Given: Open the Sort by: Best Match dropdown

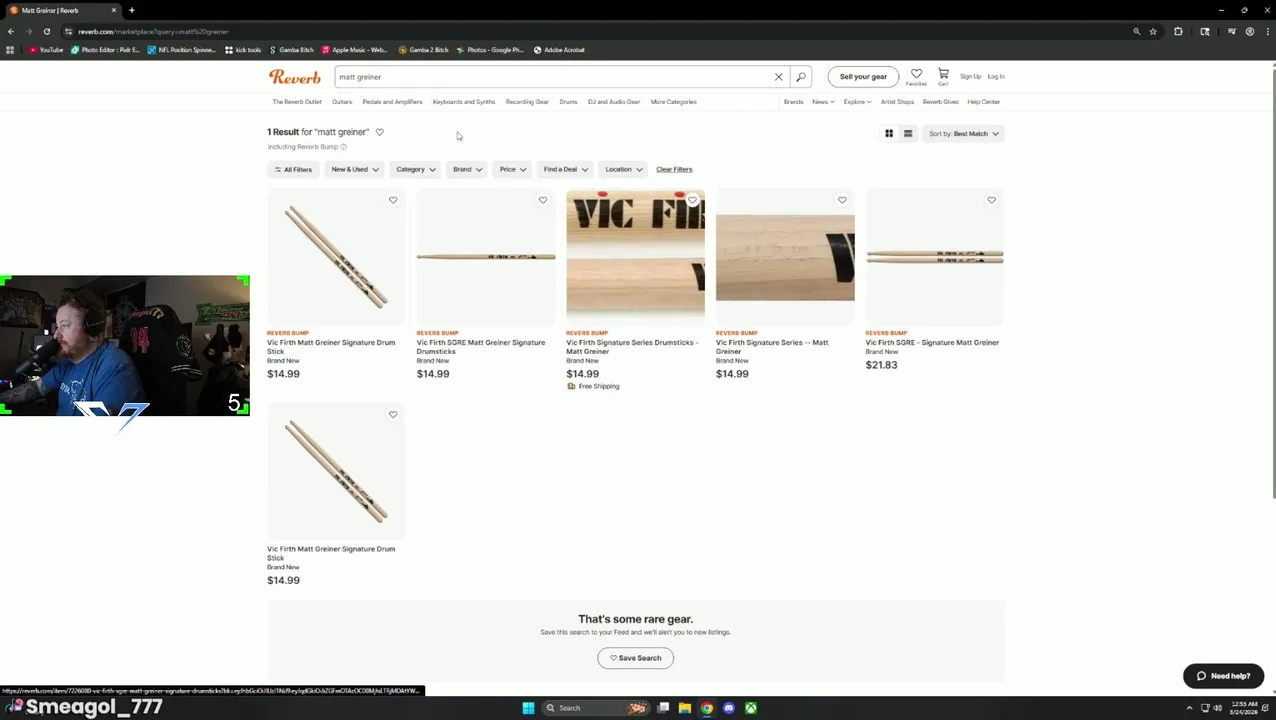Looking at the screenshot, I should [964, 133].
